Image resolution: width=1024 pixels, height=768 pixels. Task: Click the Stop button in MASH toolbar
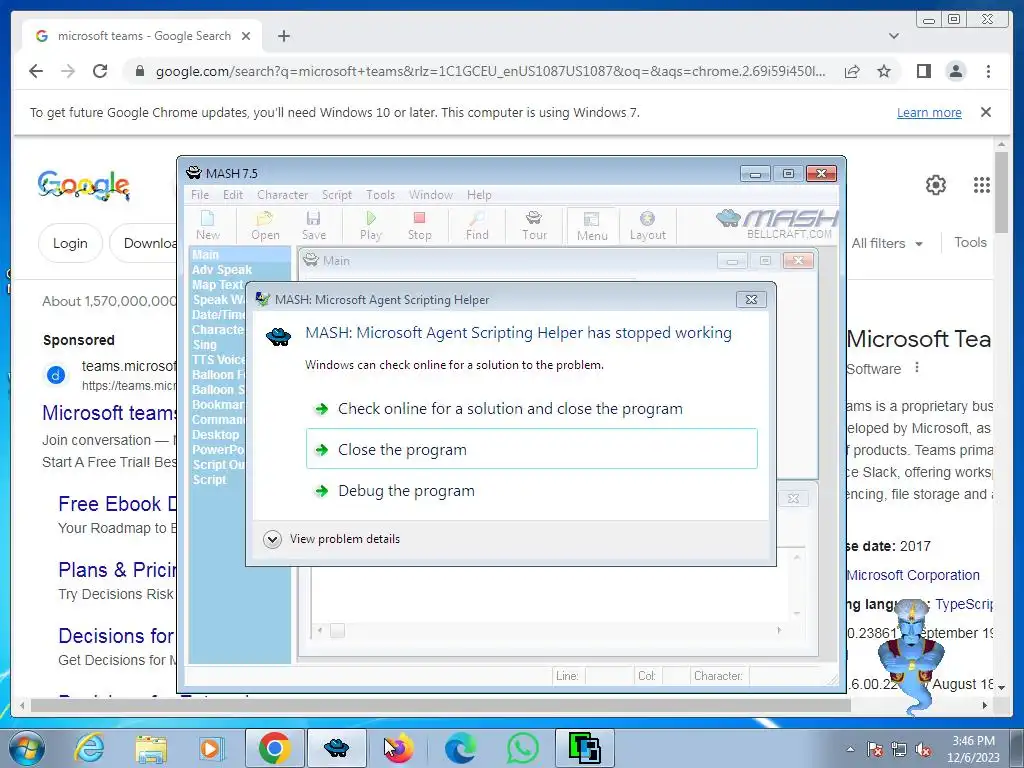(419, 225)
